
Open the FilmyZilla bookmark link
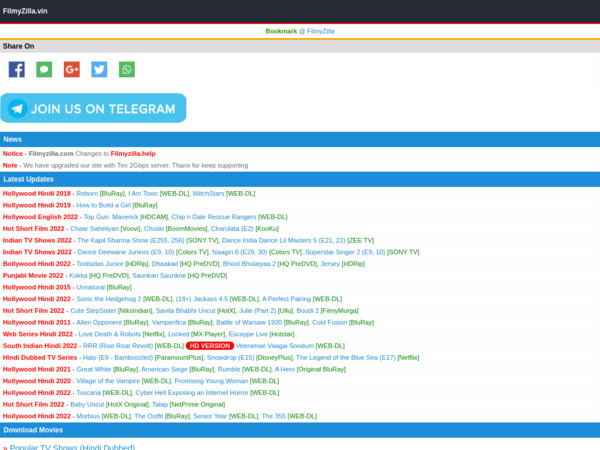point(321,31)
